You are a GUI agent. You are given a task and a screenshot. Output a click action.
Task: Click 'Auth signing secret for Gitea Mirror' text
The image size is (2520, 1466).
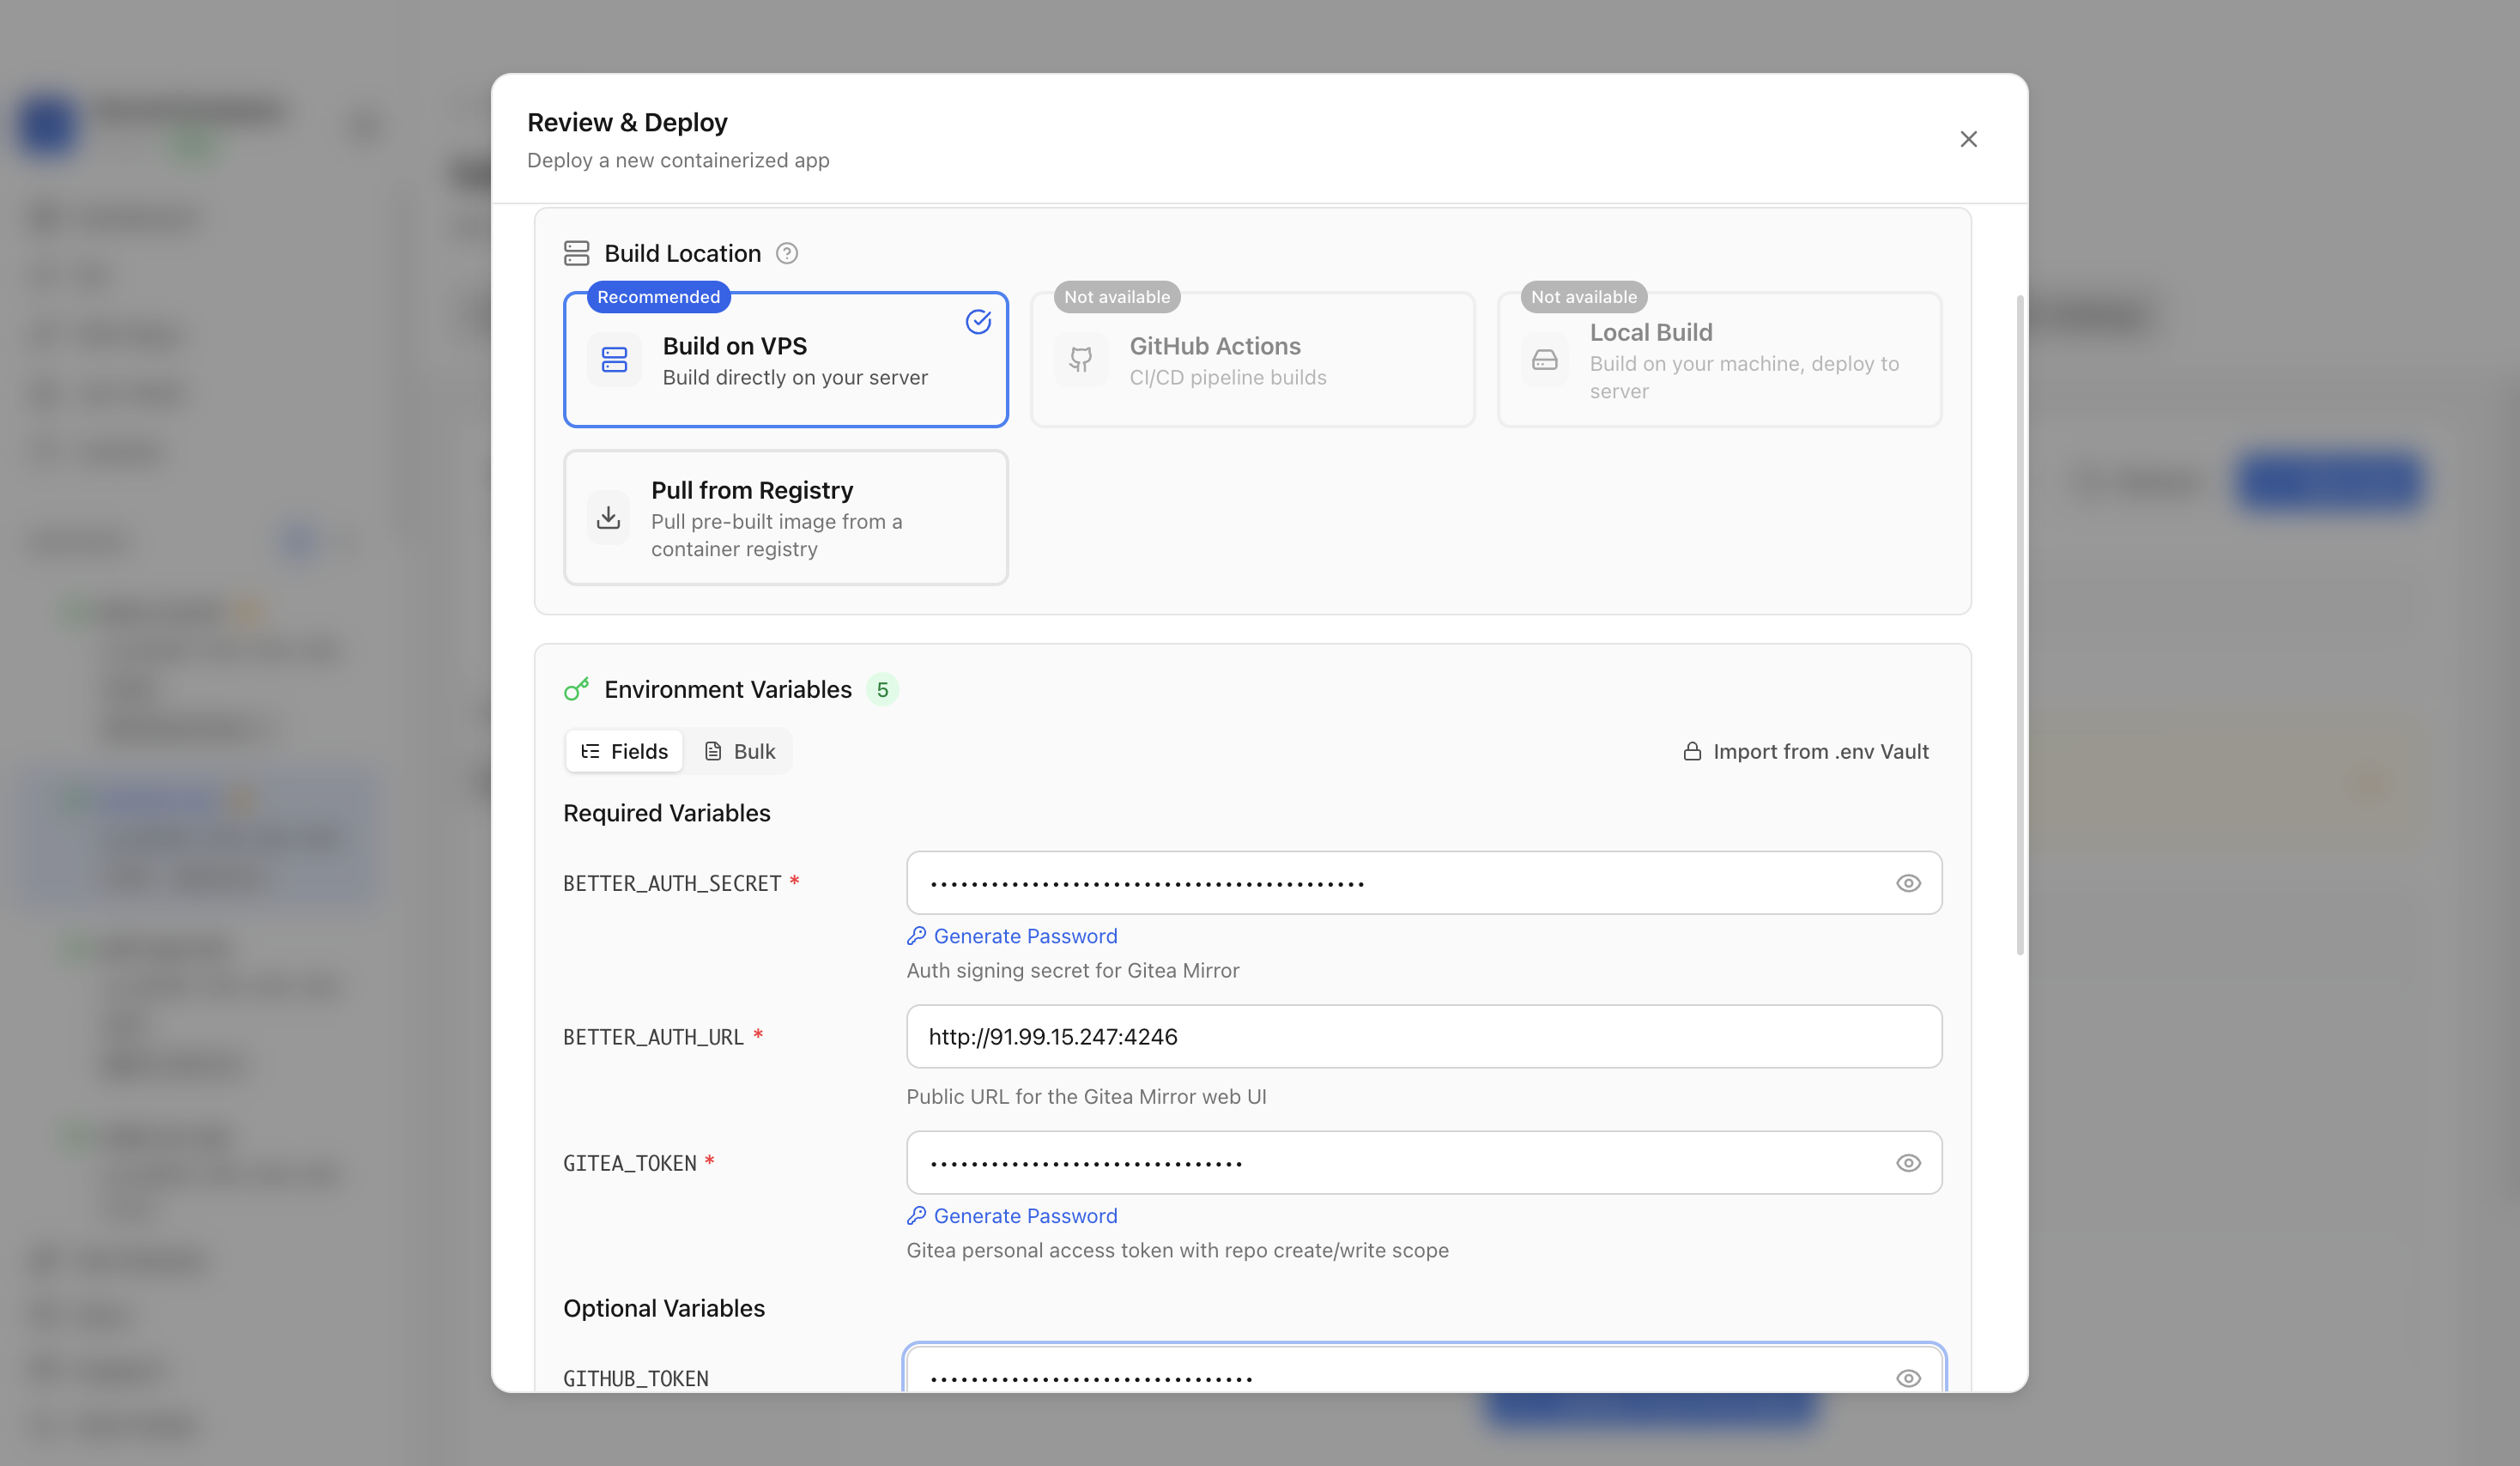coord(1073,971)
